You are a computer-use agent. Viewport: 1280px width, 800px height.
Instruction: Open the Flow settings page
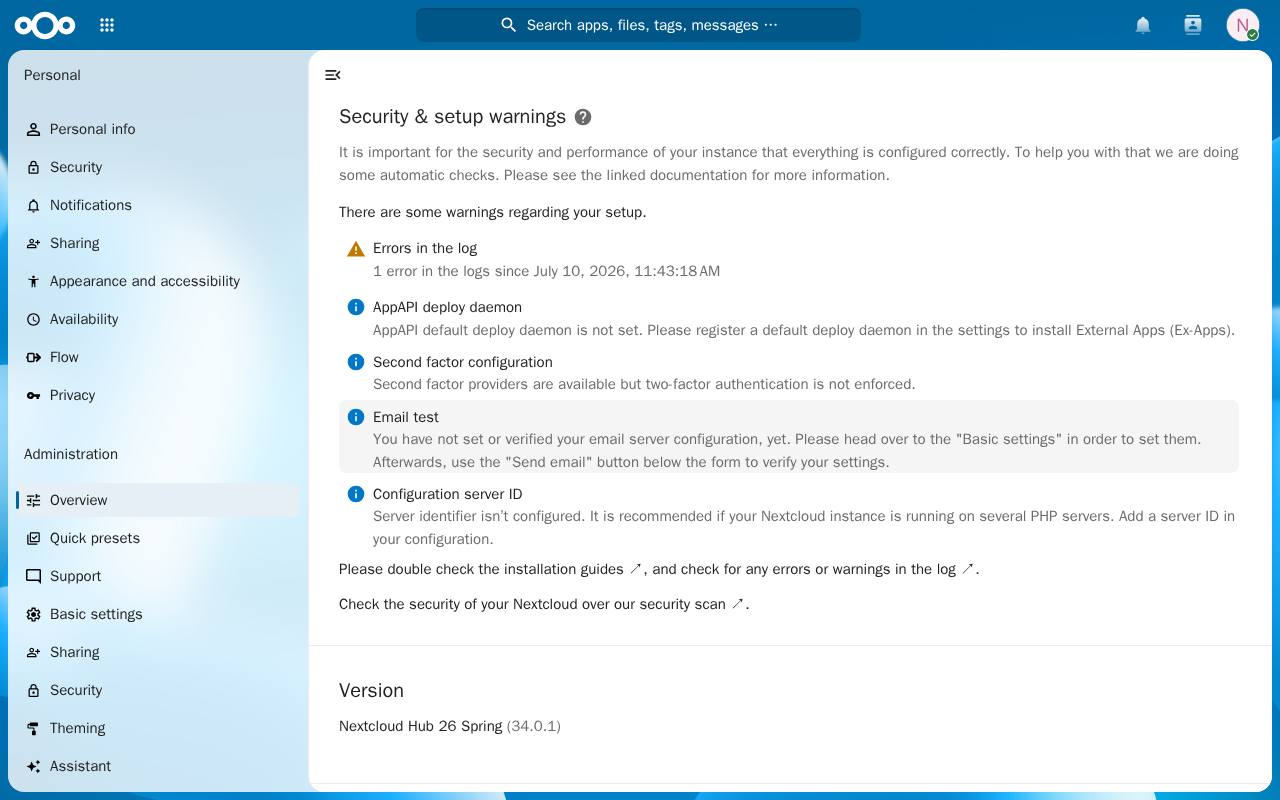[x=157, y=357]
